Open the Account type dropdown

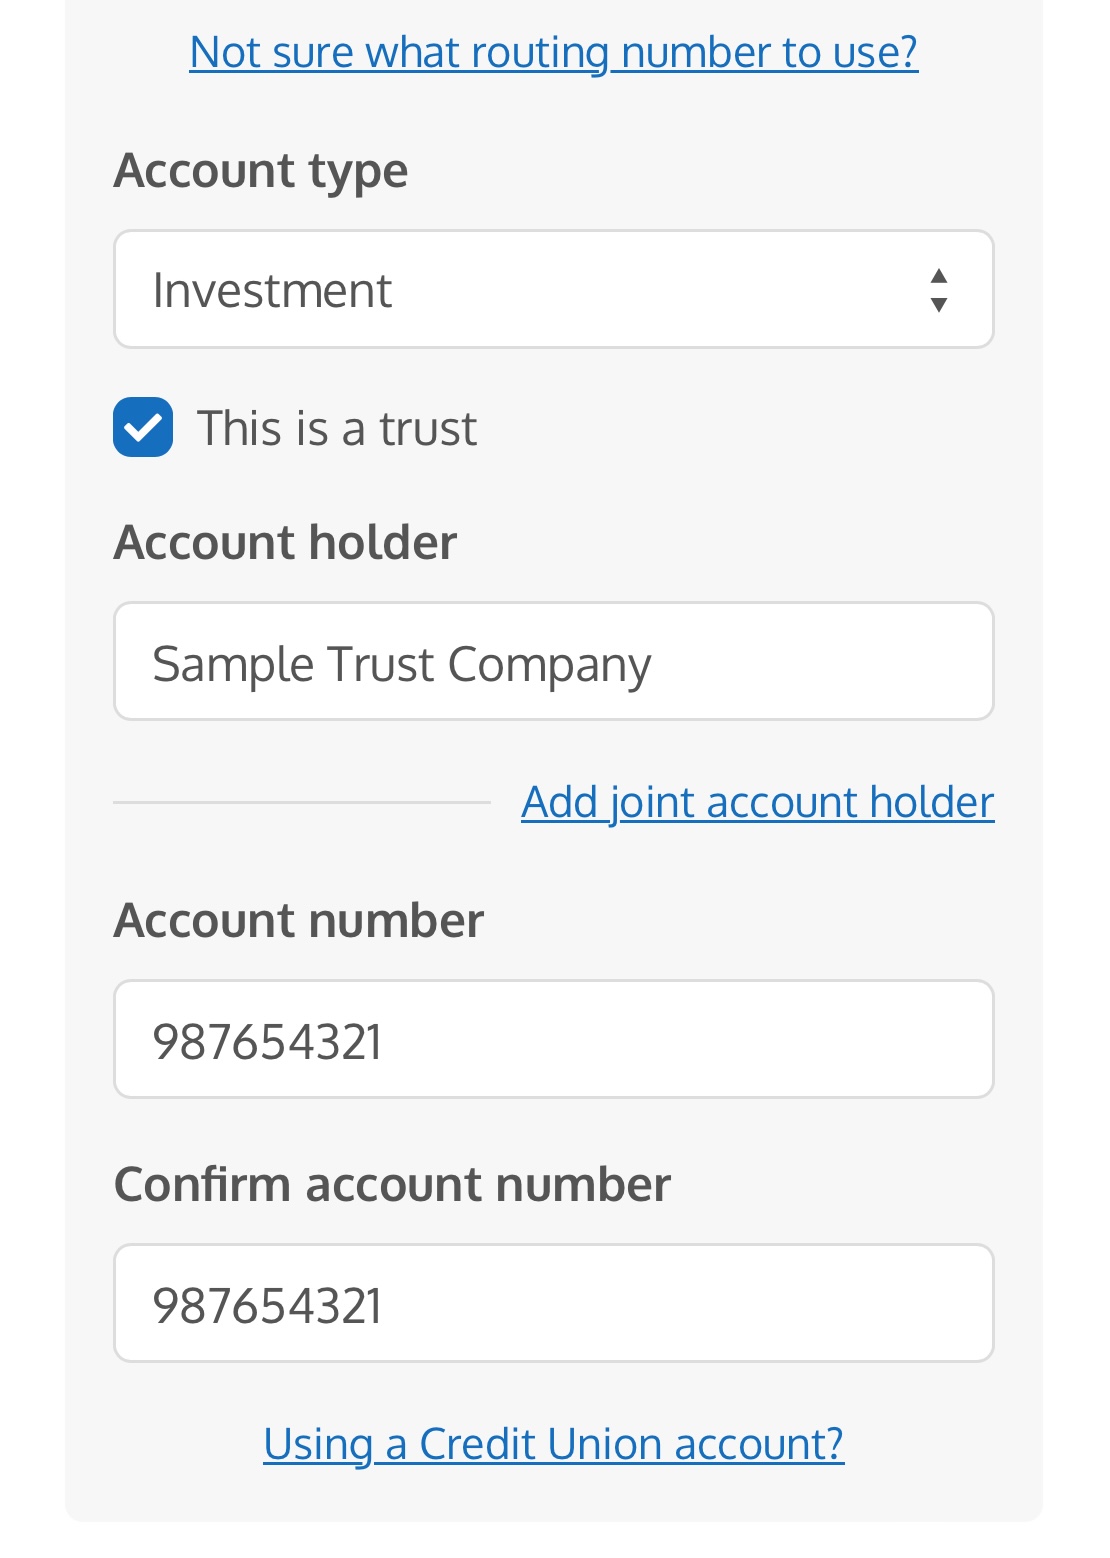pos(553,289)
